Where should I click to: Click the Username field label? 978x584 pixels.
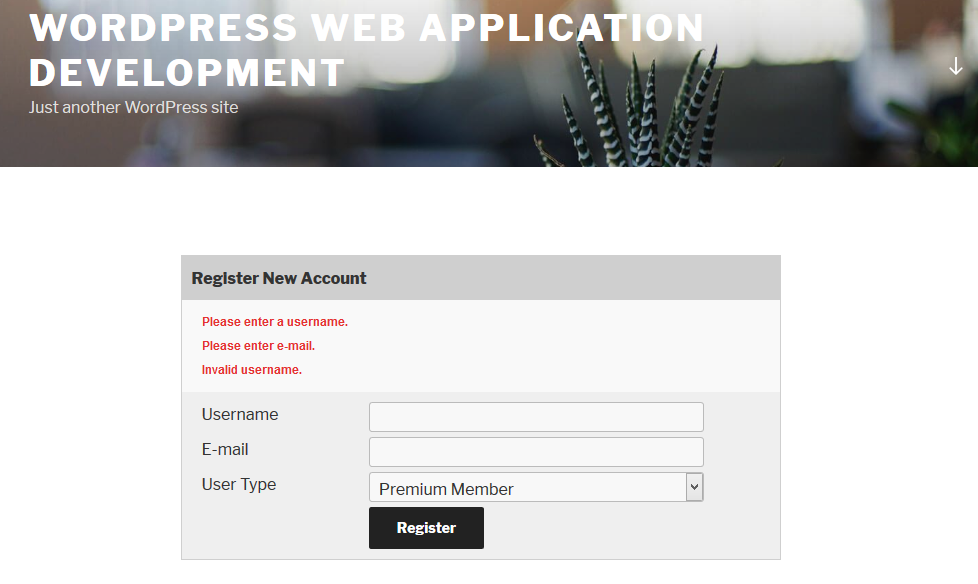(240, 414)
